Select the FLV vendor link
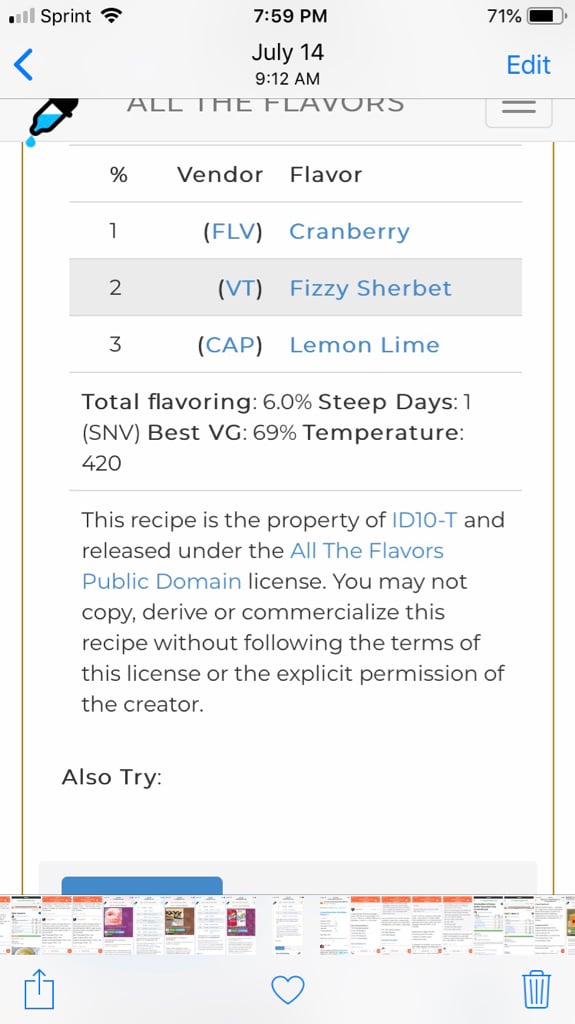 click(233, 231)
